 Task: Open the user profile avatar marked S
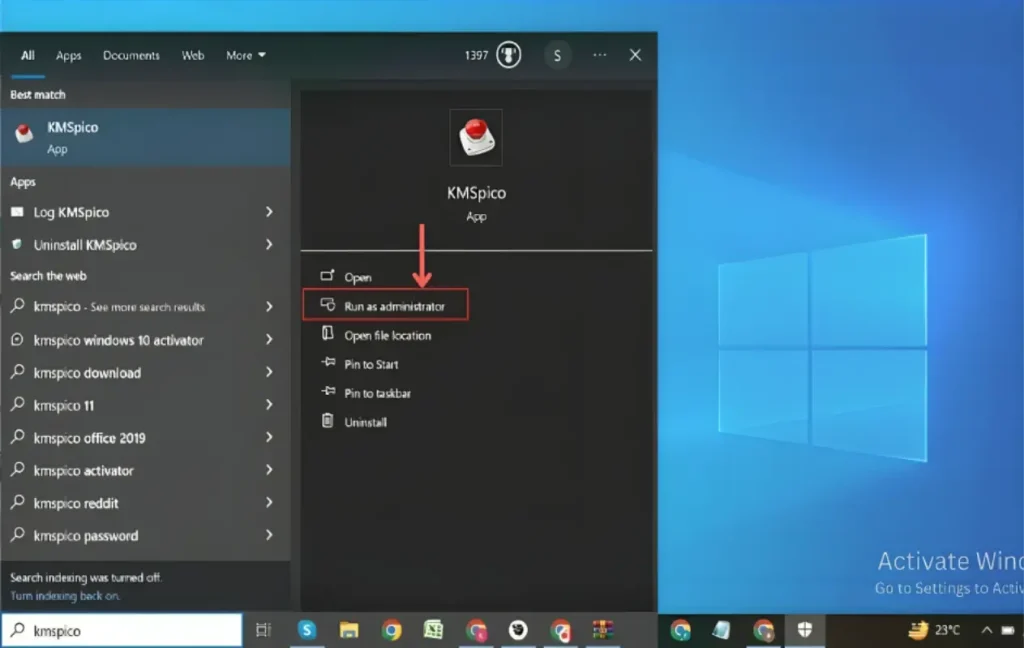click(557, 55)
